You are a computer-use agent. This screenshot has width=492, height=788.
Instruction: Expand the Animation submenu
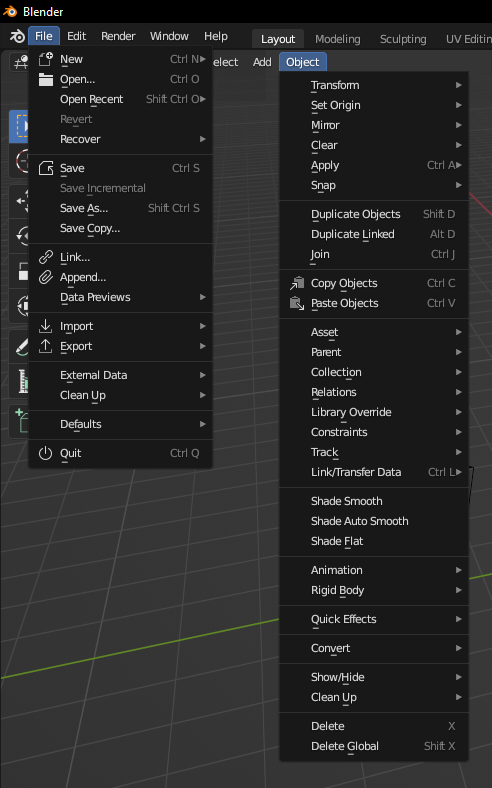pos(374,570)
